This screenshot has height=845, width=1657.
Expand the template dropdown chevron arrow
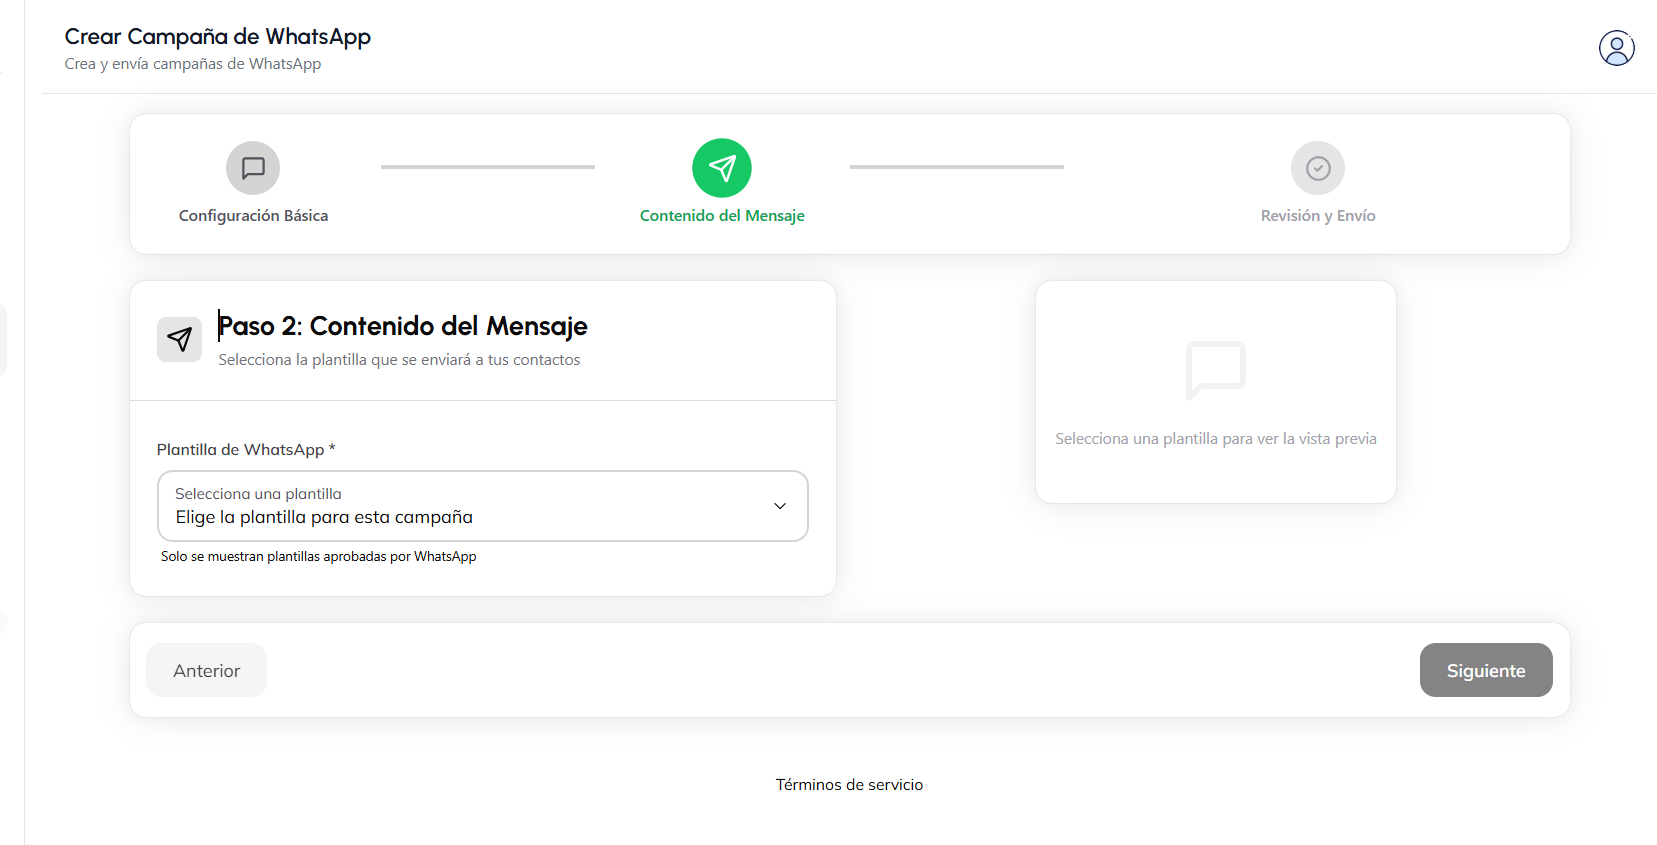coord(780,506)
